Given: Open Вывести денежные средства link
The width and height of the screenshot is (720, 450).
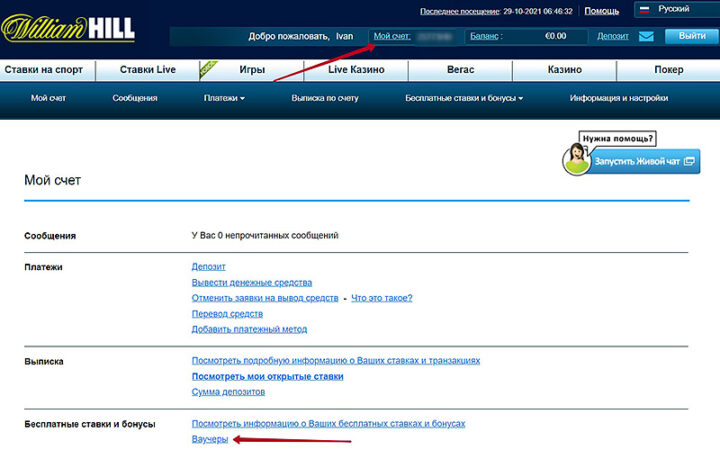Looking at the screenshot, I should pyautogui.click(x=251, y=282).
